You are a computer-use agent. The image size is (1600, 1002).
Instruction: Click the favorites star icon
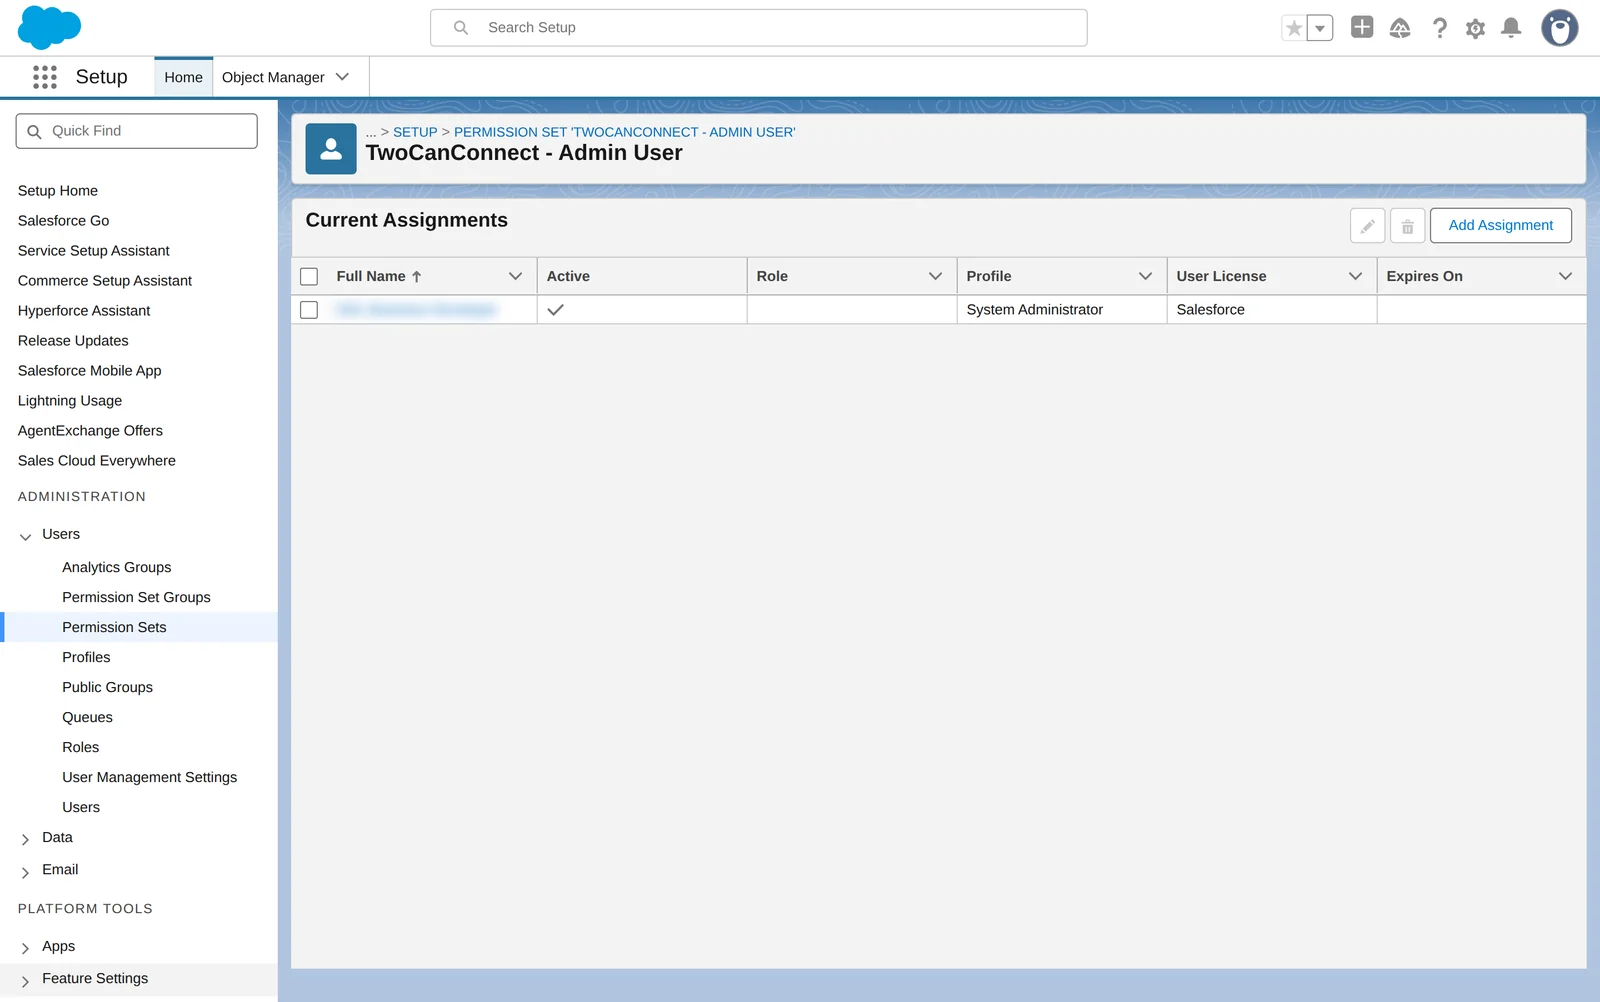(x=1294, y=28)
